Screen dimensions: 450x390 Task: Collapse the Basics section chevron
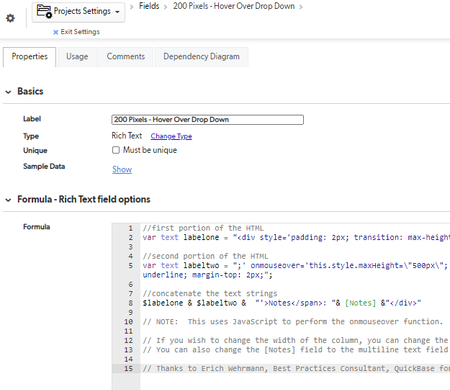click(8, 92)
